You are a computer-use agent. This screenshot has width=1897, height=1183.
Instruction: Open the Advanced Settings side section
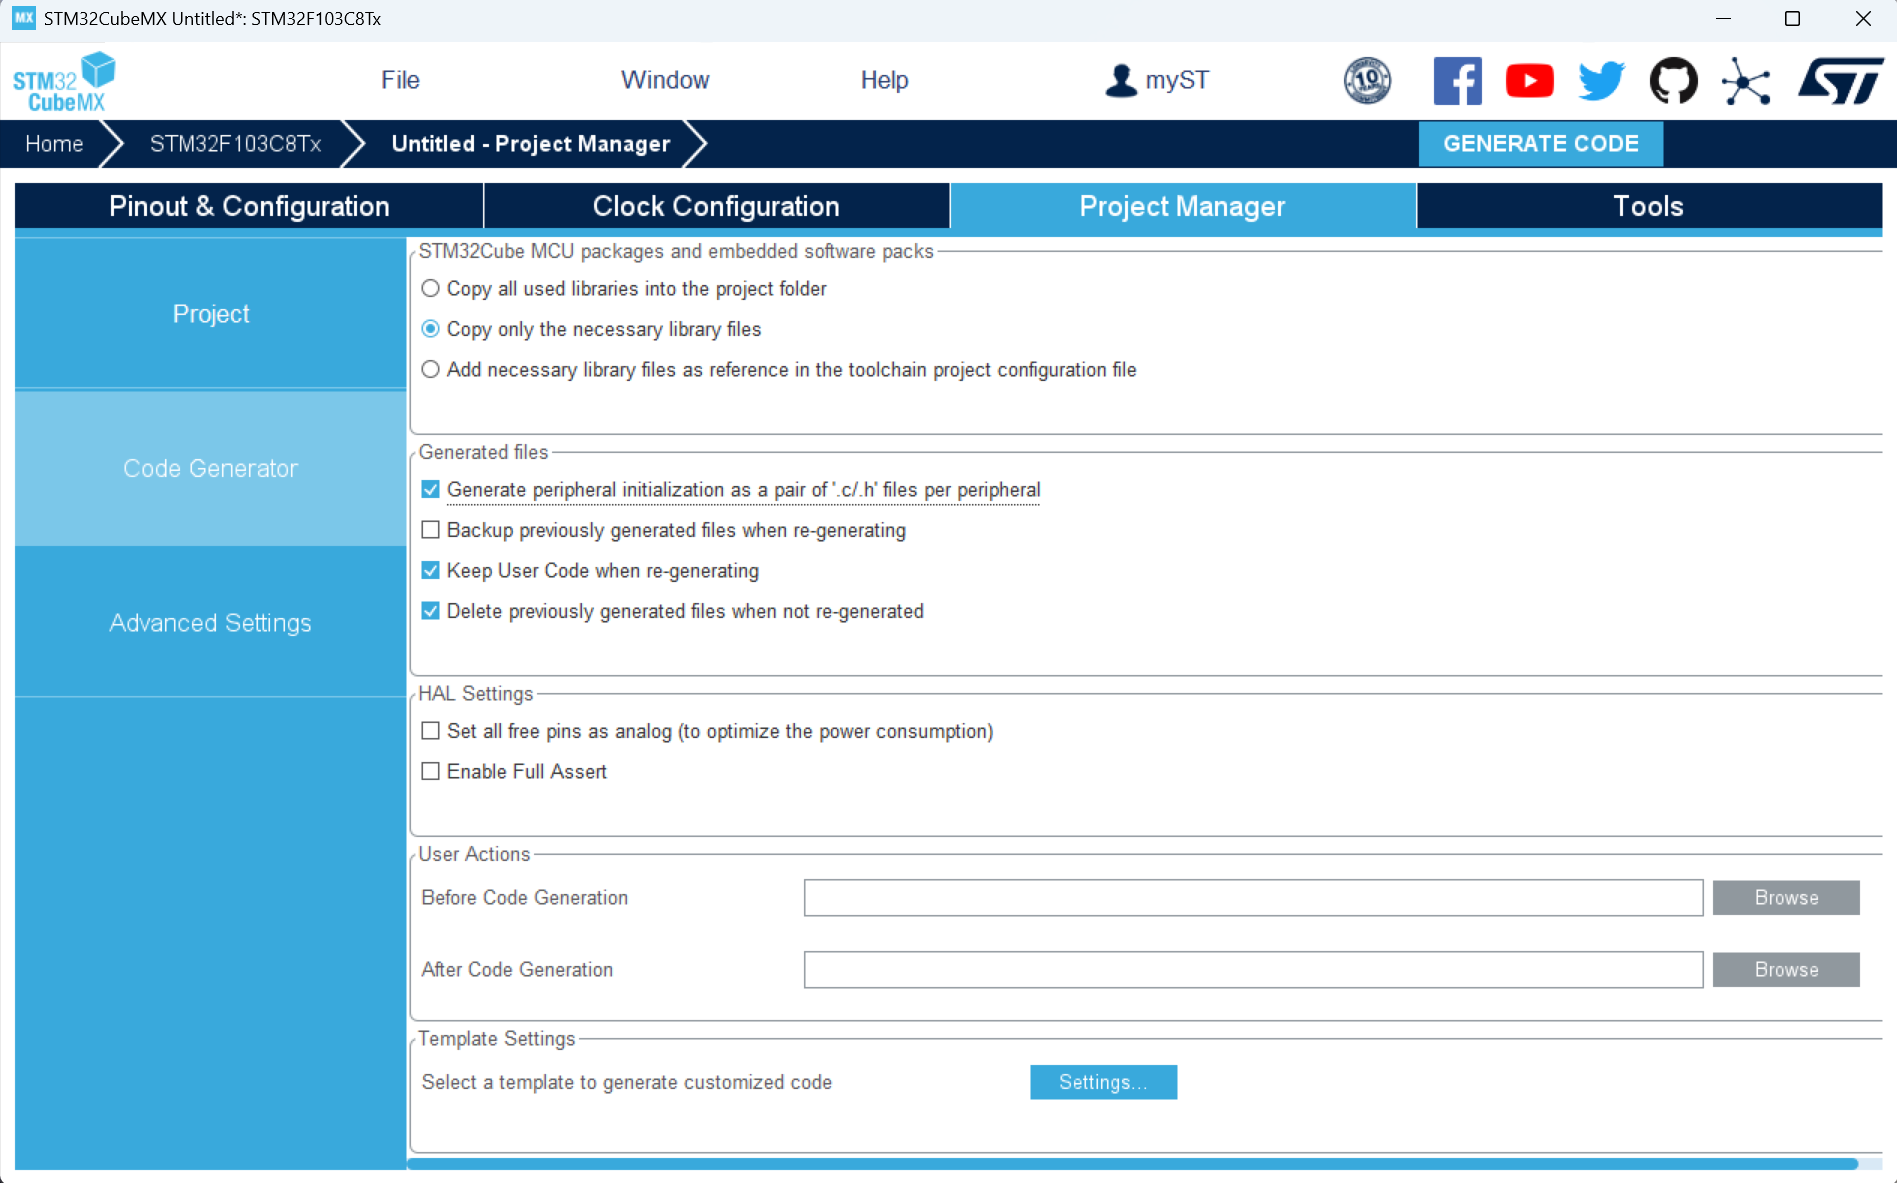[210, 623]
